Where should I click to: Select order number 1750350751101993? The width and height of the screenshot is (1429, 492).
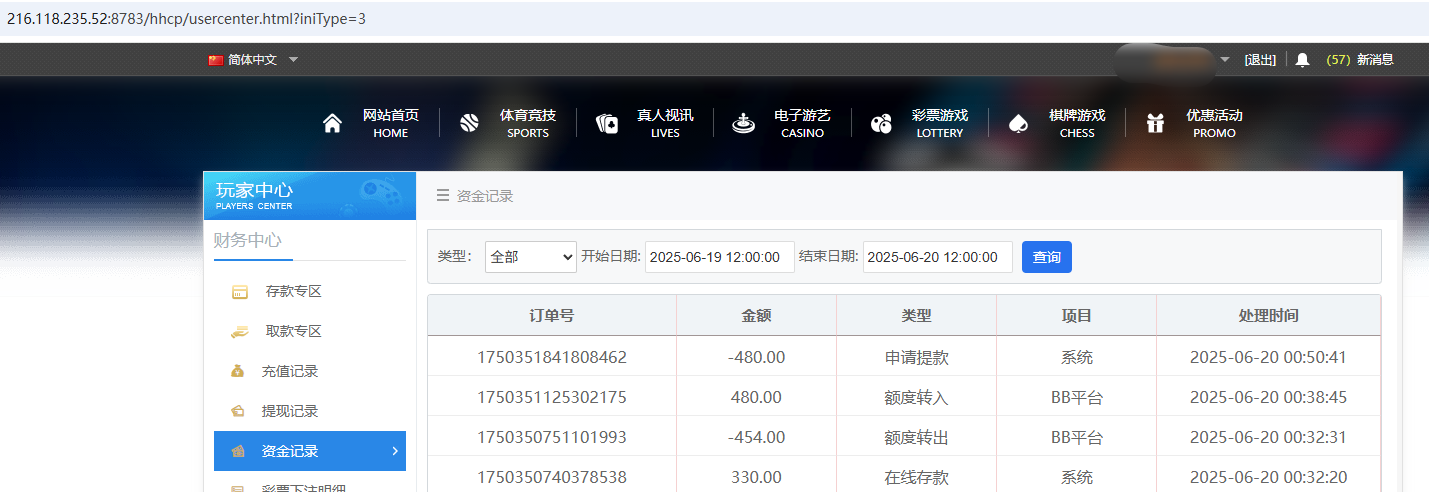click(552, 437)
